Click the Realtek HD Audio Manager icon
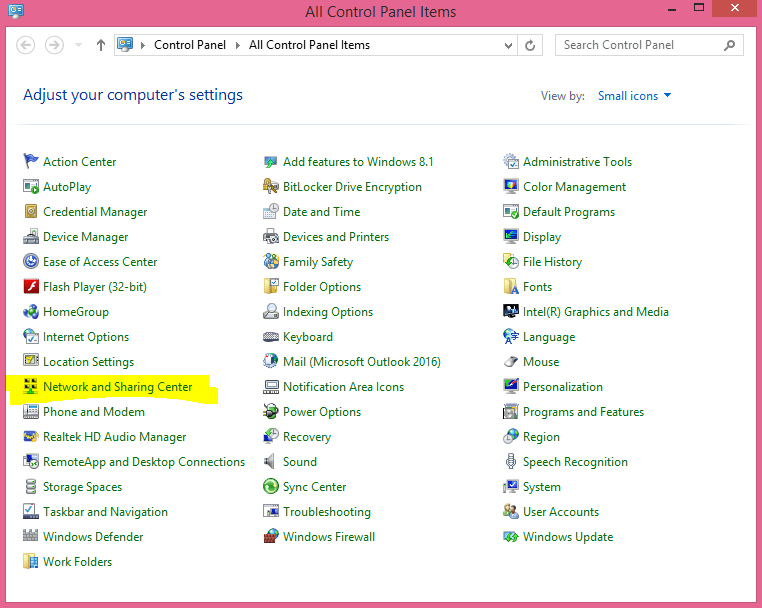762x608 pixels. click(31, 436)
